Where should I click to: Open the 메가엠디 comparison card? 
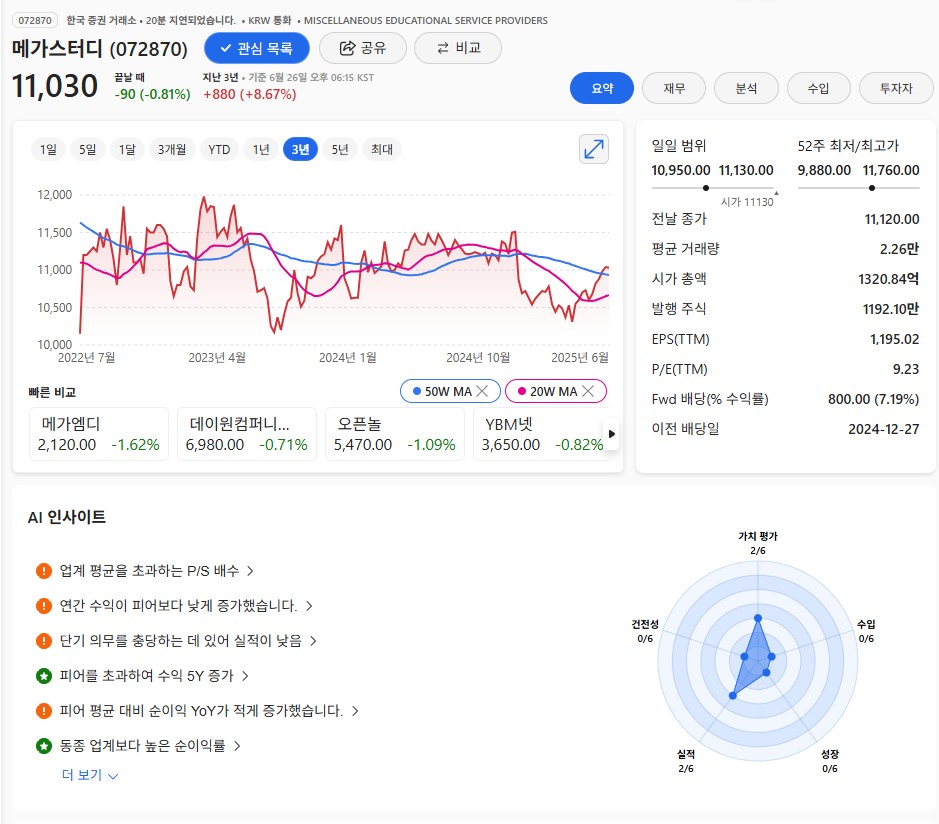[x=99, y=434]
